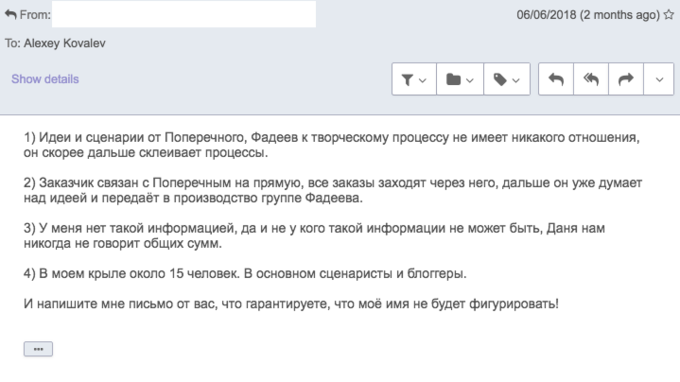
Task: Expand trimmed content with the ellipsis button
Action: click(x=38, y=349)
